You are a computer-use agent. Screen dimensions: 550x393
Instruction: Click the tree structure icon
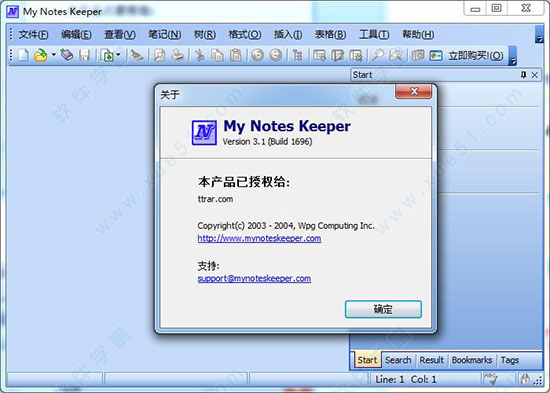(x=297, y=55)
